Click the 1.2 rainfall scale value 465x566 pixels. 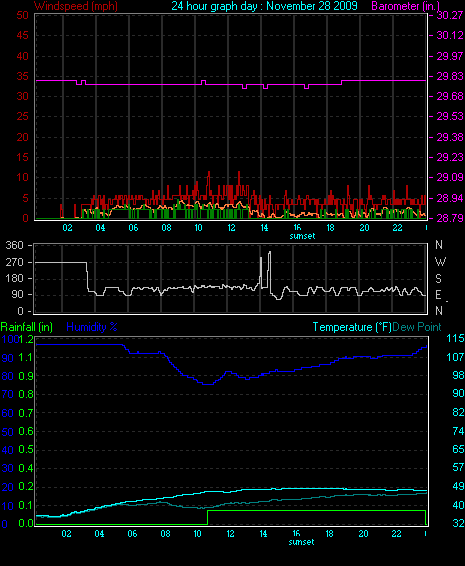click(26, 339)
